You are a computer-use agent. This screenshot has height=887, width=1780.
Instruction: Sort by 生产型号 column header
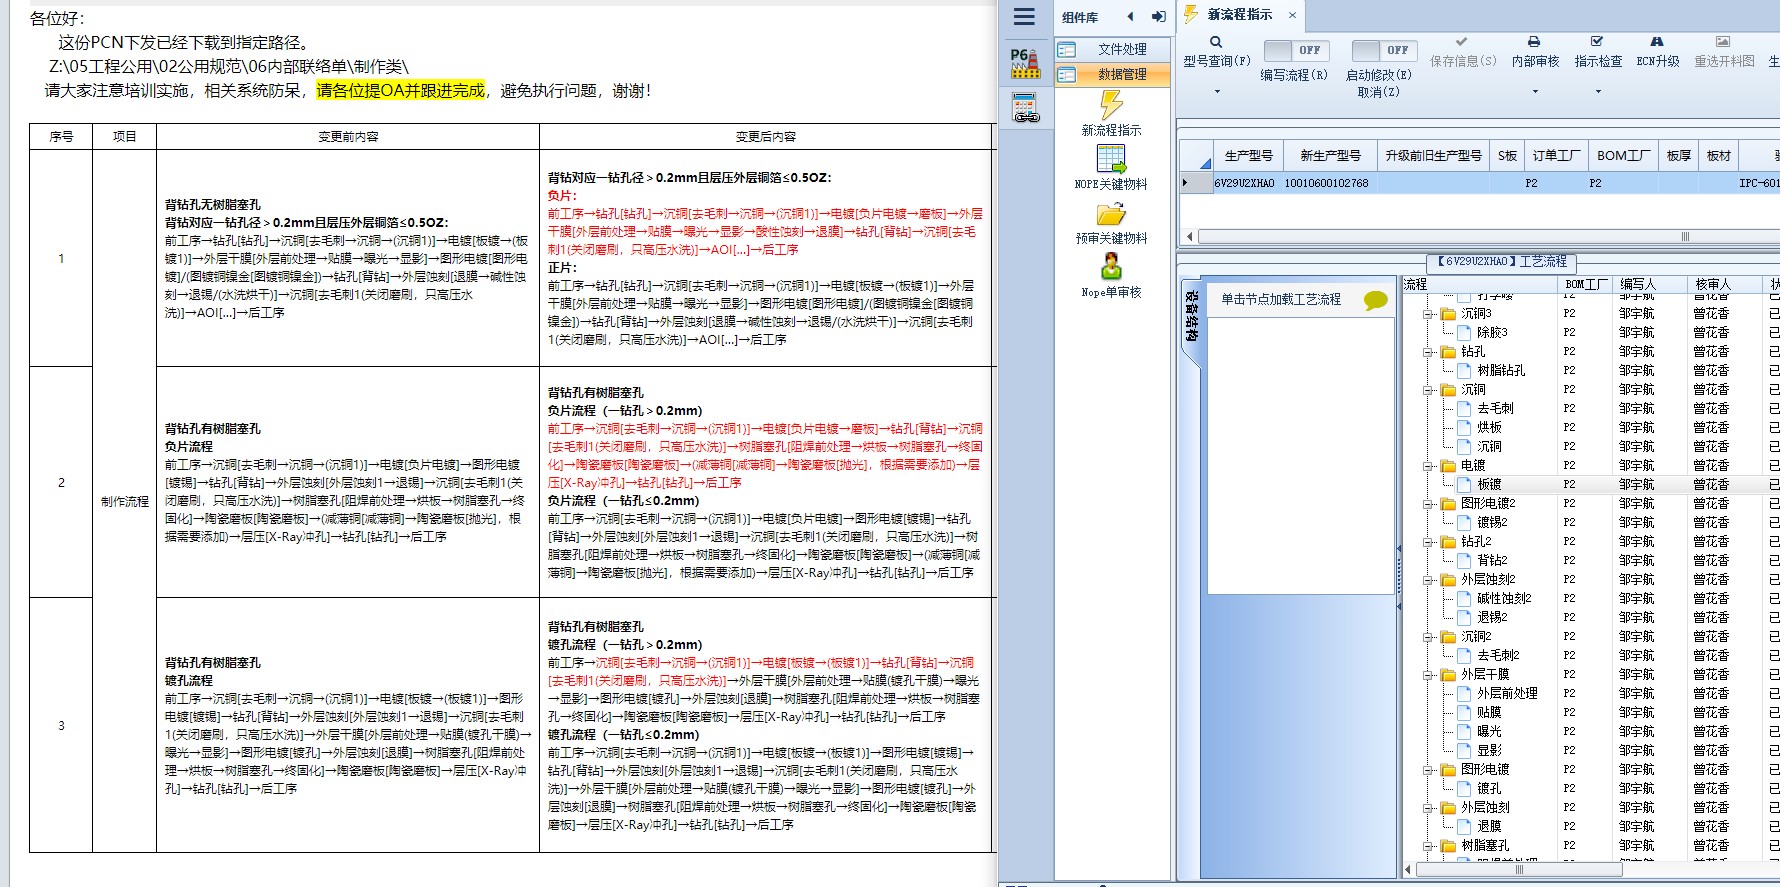tap(1248, 156)
